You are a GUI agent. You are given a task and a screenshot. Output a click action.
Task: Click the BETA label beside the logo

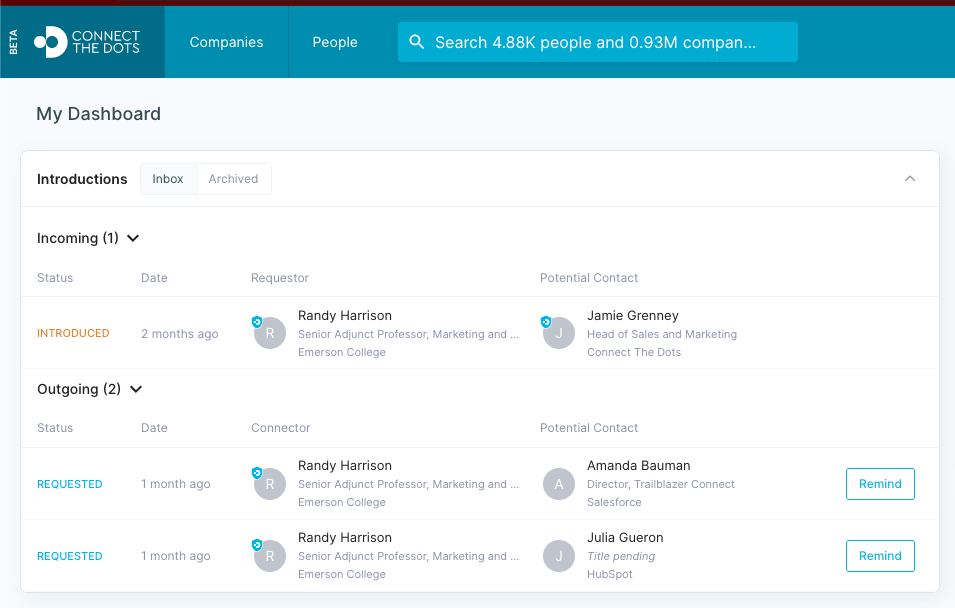(x=13, y=42)
